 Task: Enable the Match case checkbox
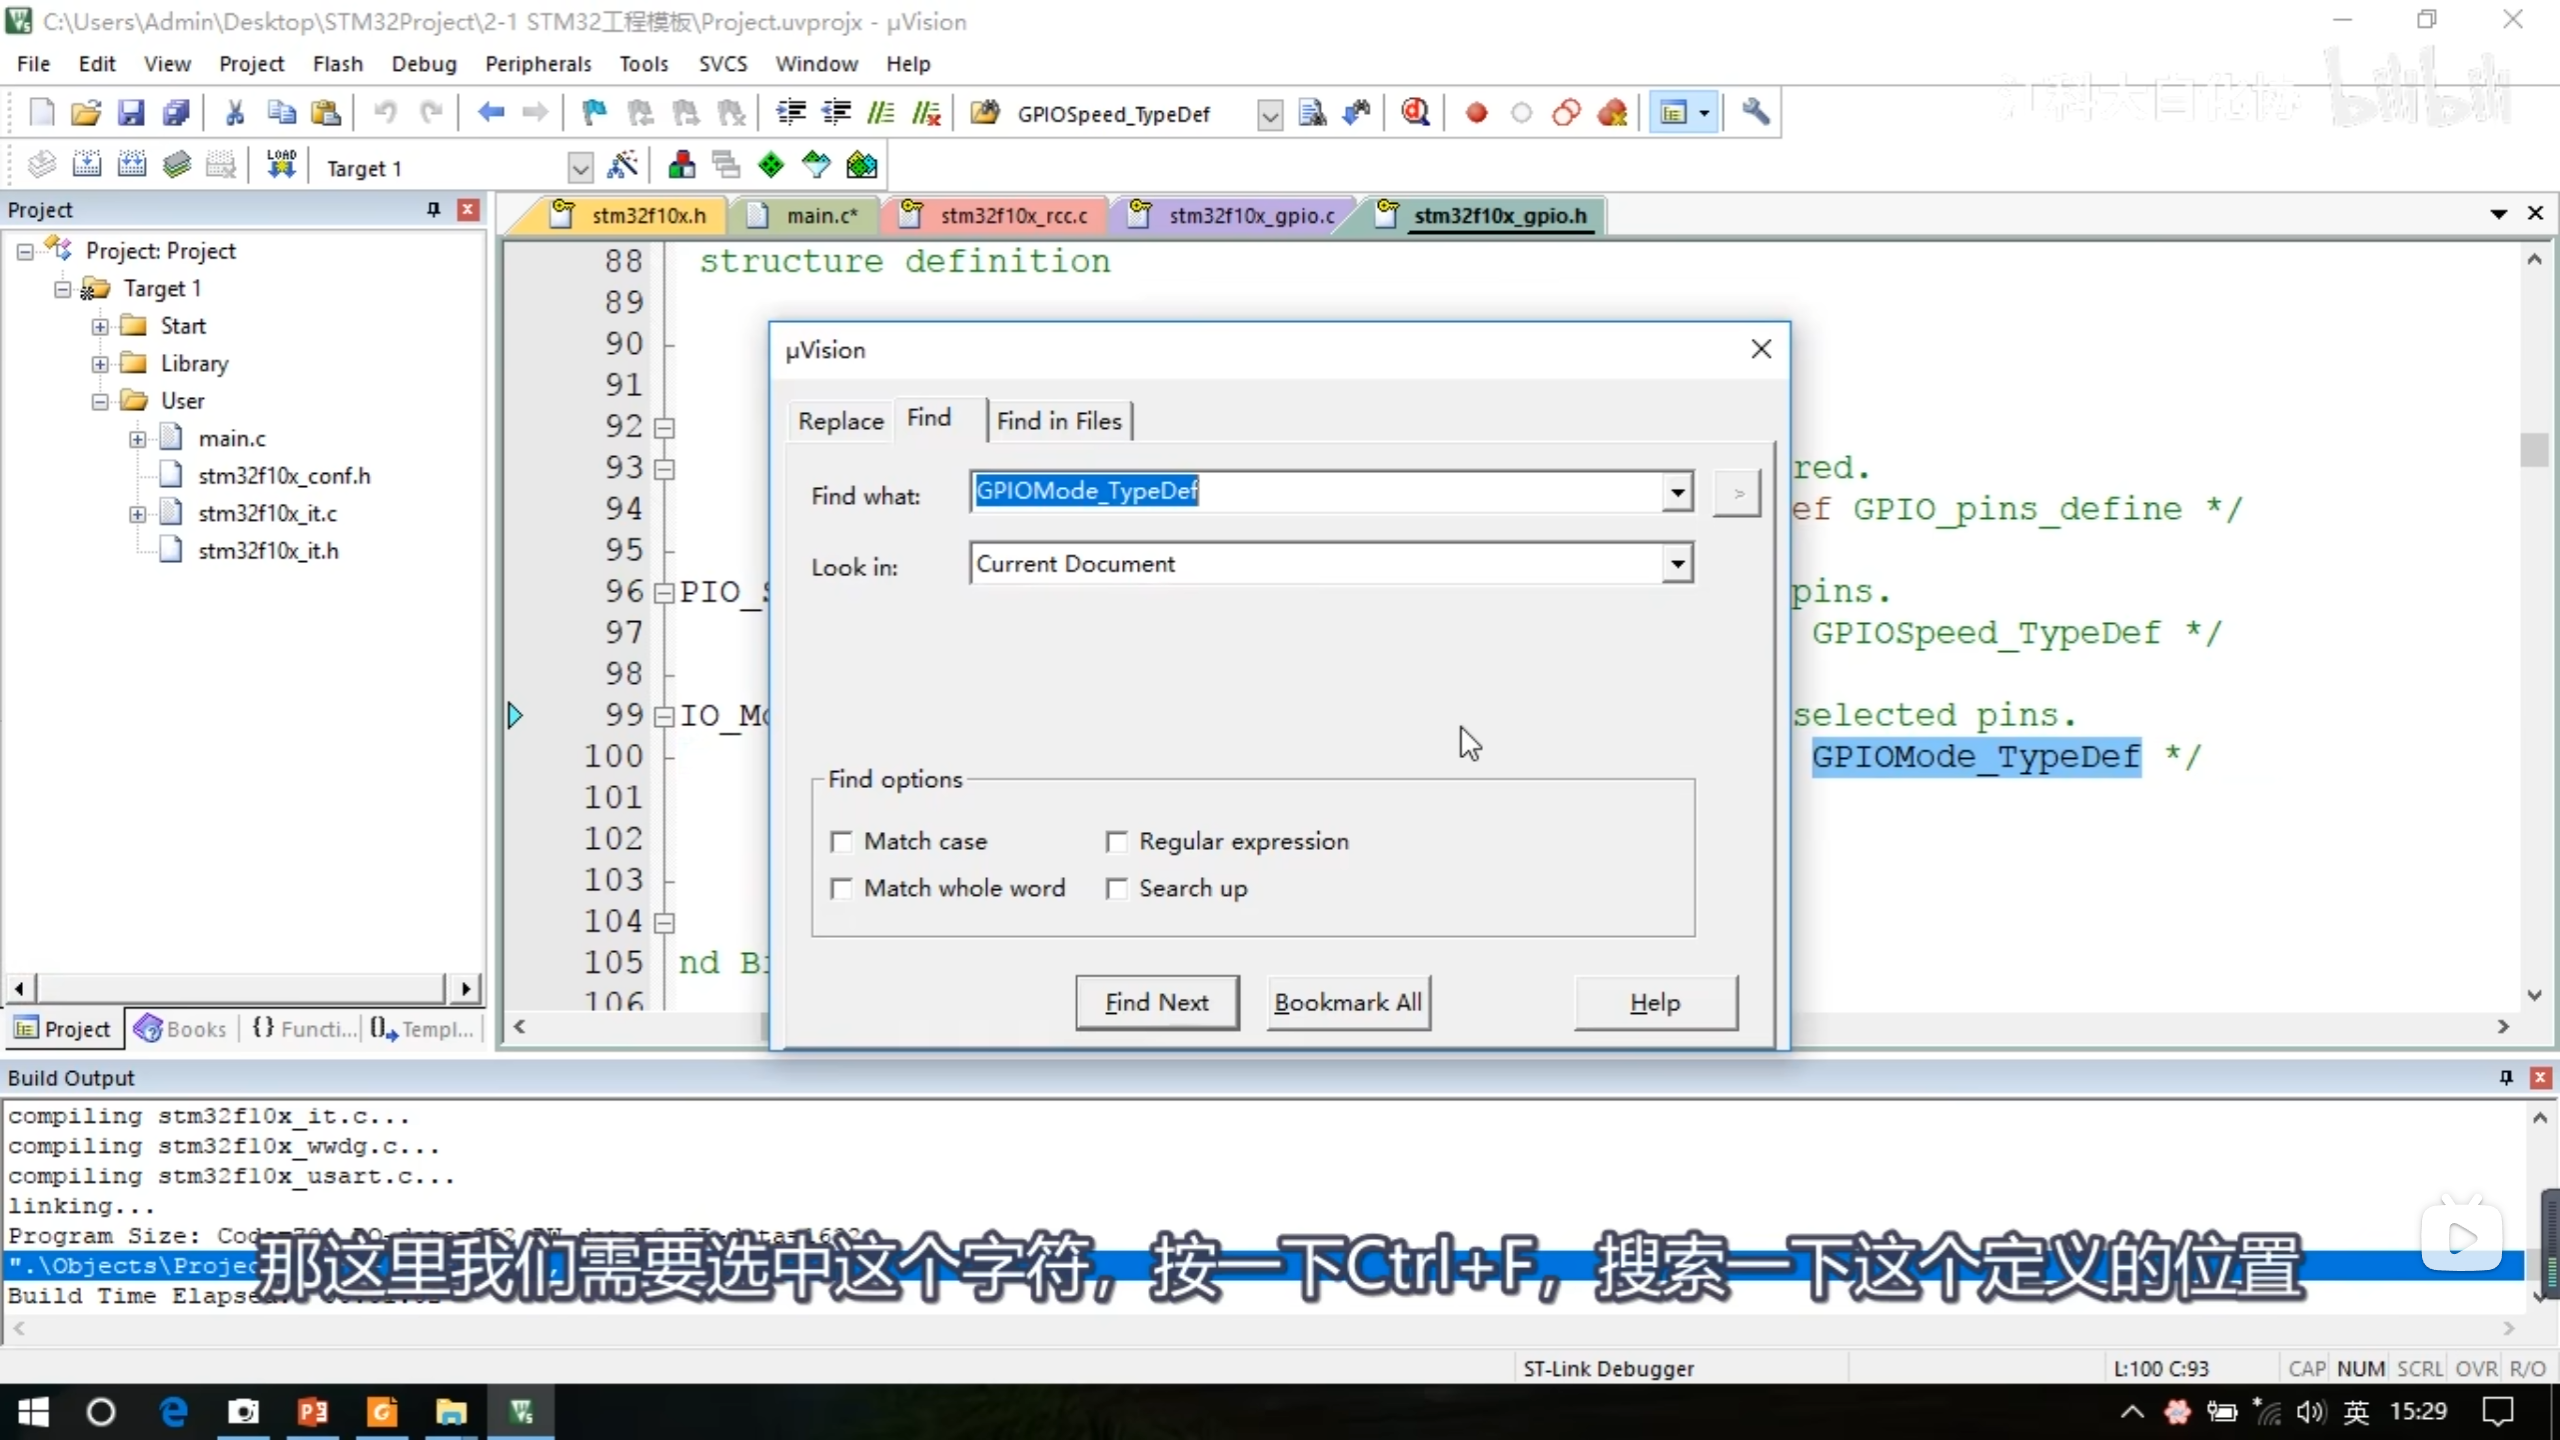coord(842,842)
